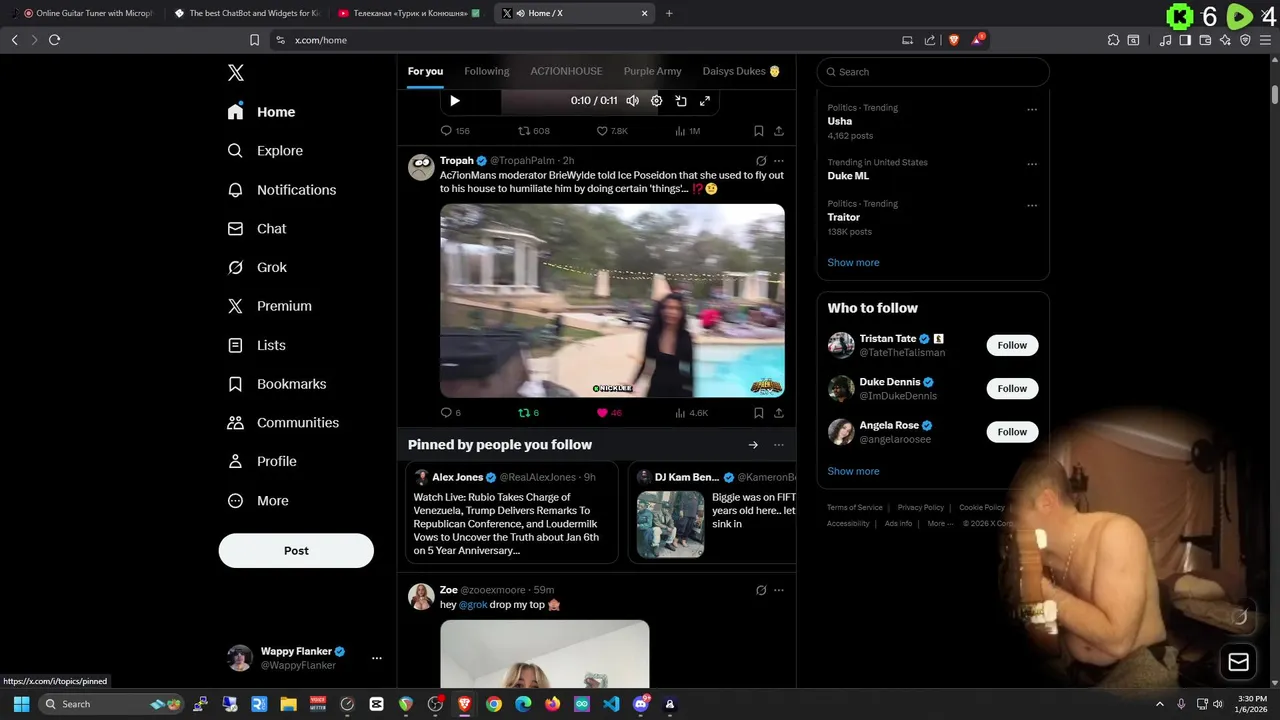Play the video at top of feed
The height and width of the screenshot is (720, 1280).
pos(455,101)
